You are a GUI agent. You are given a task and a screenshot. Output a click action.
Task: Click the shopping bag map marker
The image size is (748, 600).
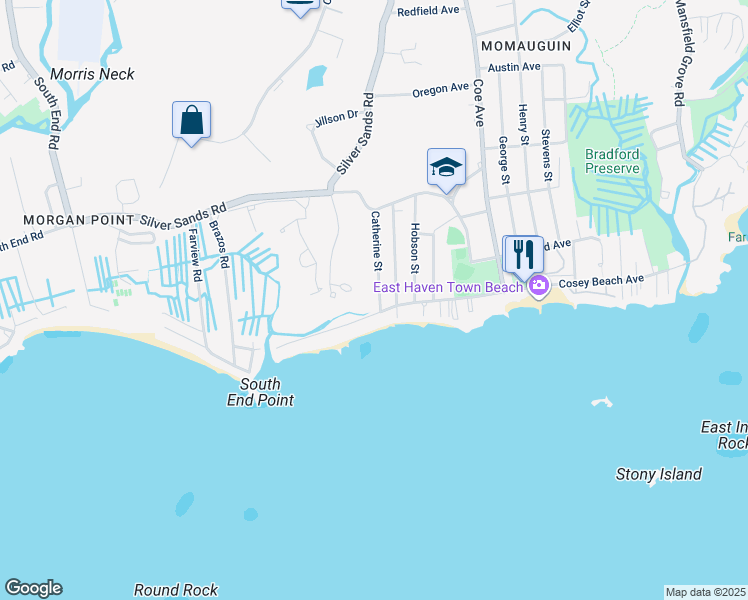pos(191,124)
